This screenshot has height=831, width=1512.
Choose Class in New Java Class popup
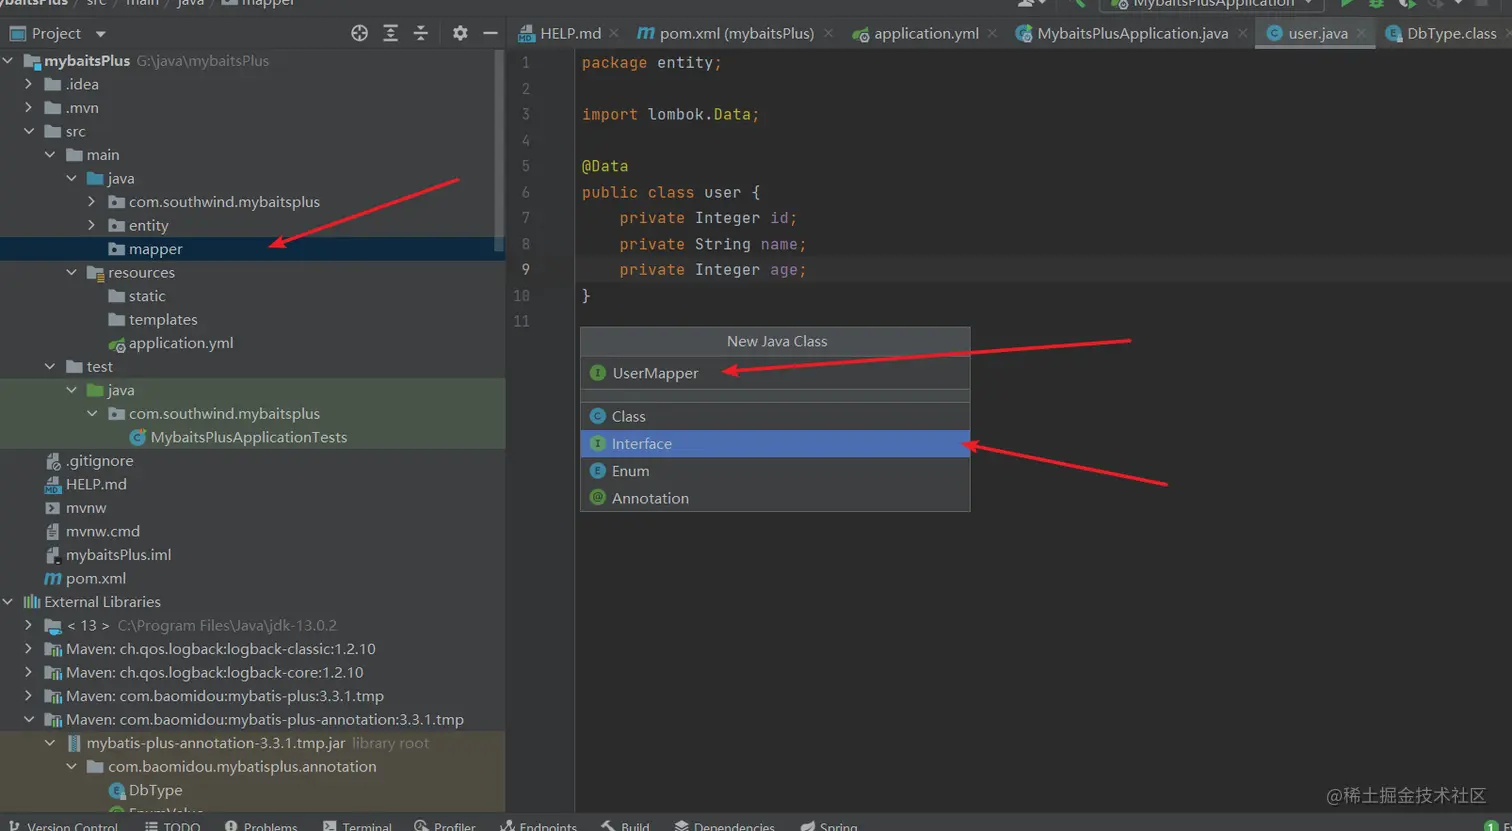tap(775, 416)
